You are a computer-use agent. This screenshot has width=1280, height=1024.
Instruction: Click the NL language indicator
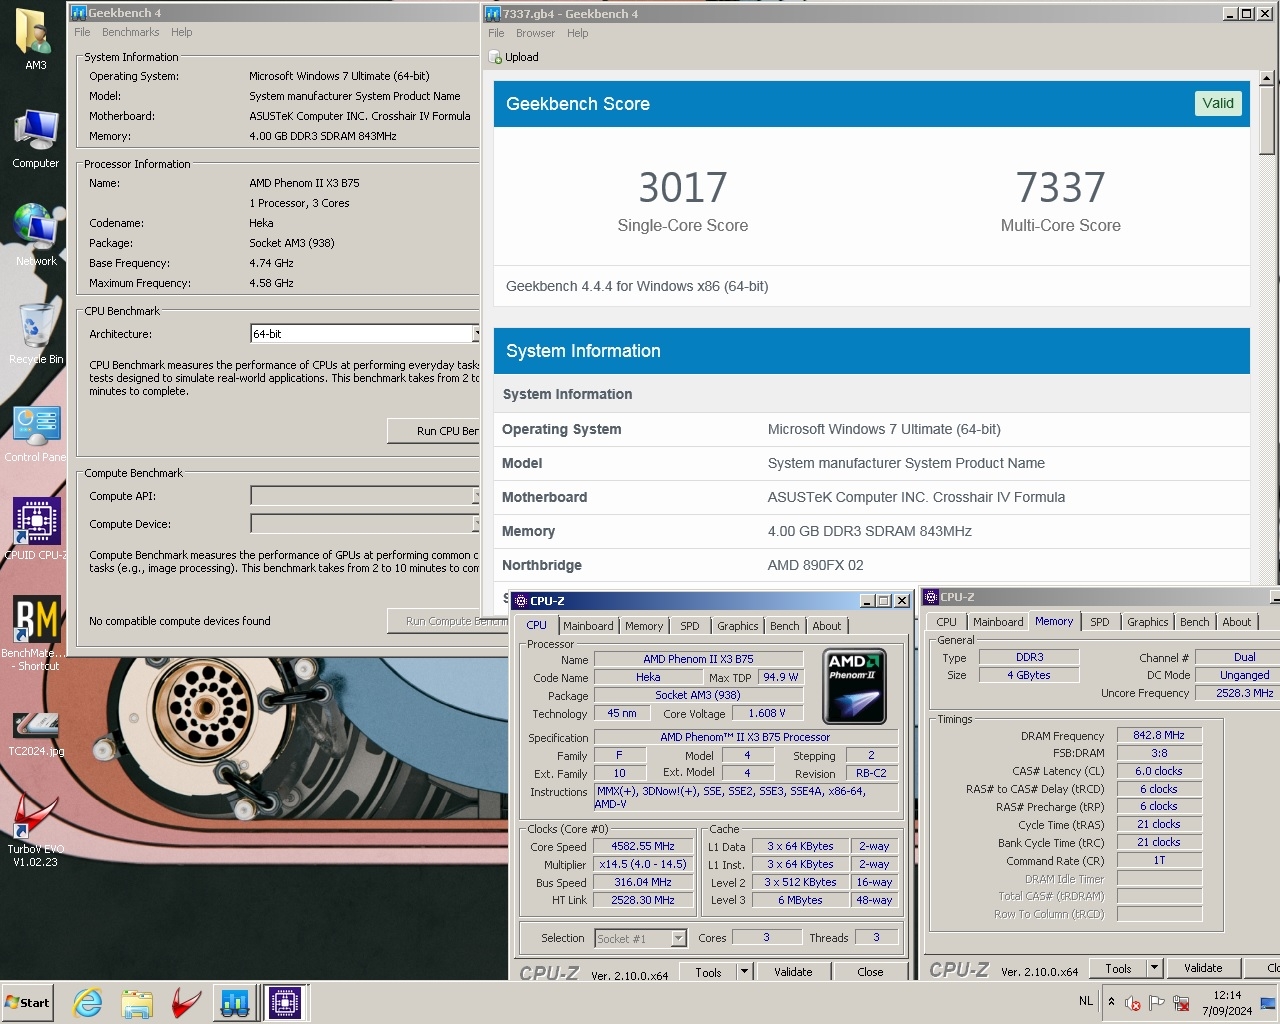pyautogui.click(x=1086, y=1001)
